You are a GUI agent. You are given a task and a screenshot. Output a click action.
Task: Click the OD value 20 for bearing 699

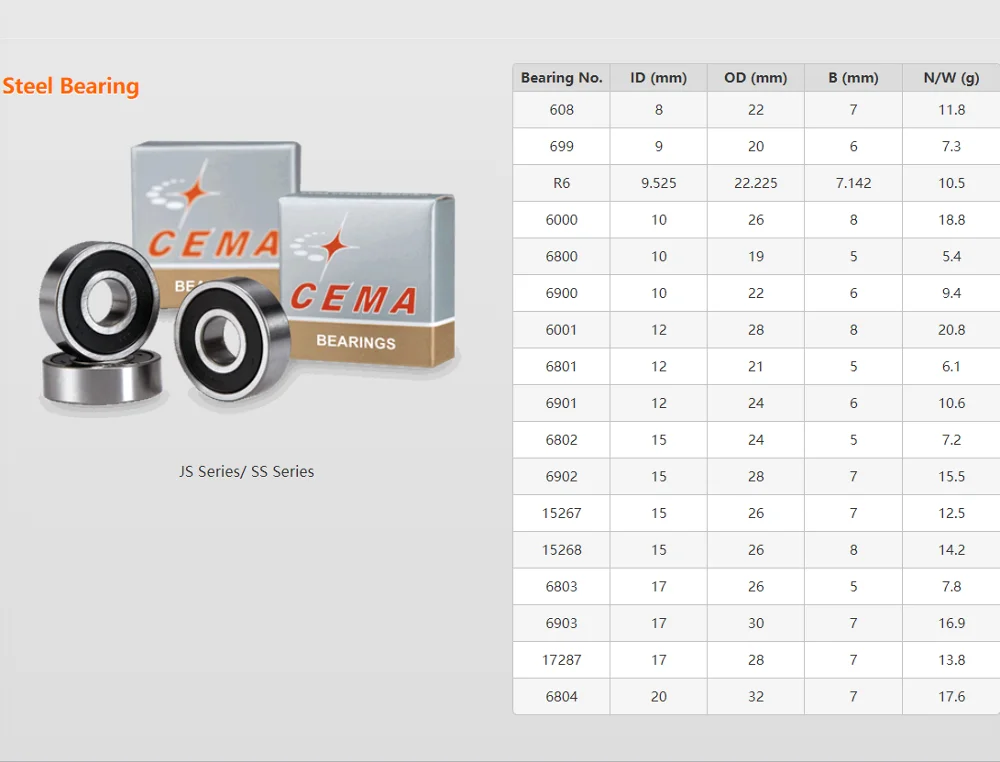[756, 147]
